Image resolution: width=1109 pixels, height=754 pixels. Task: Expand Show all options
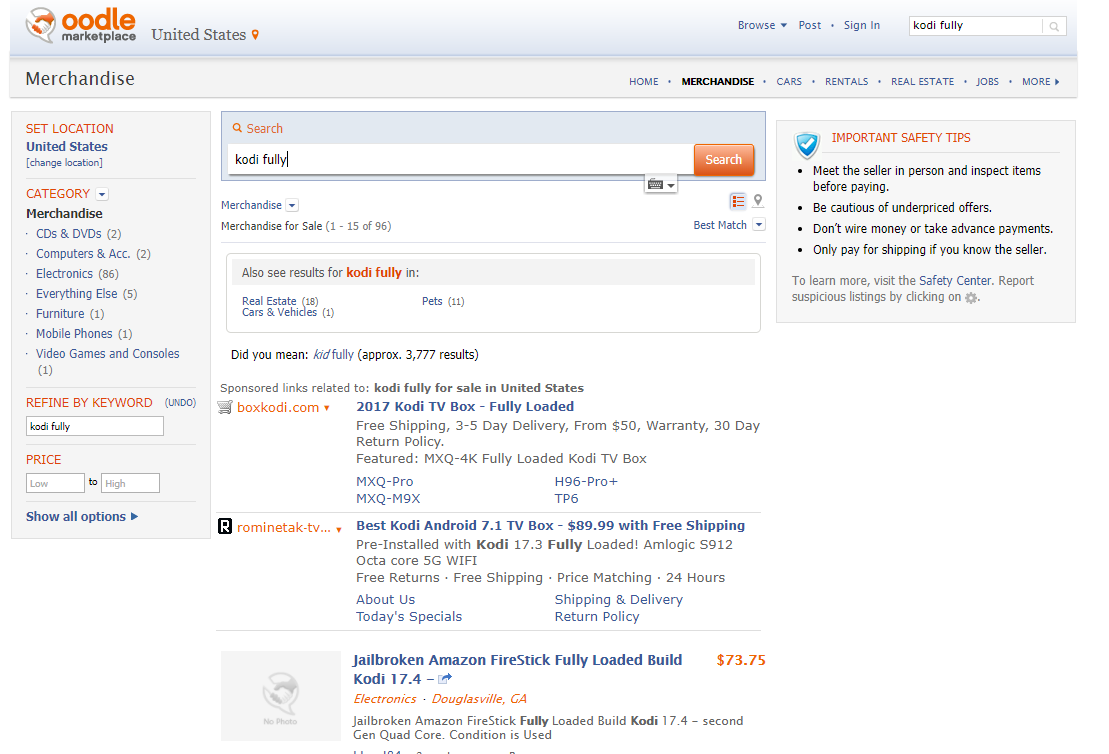point(82,516)
